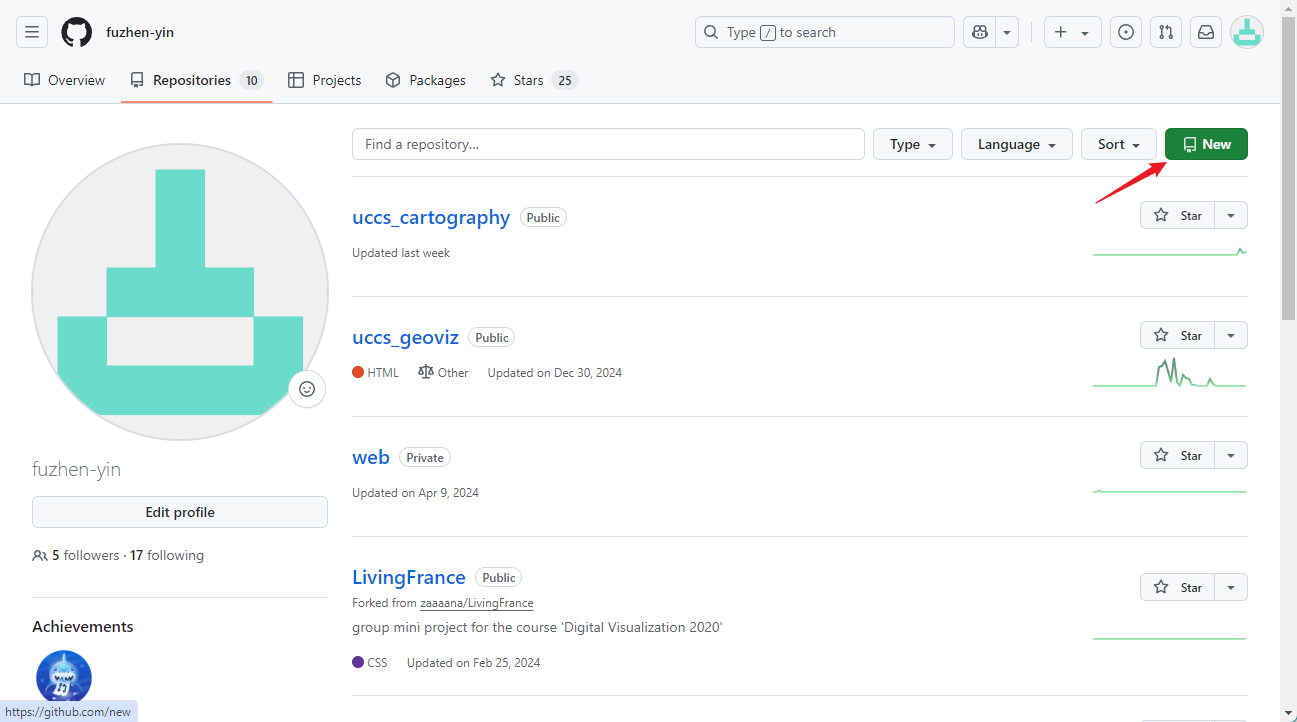Expand the Language filter dropdown
1297x722 pixels.
click(1017, 144)
